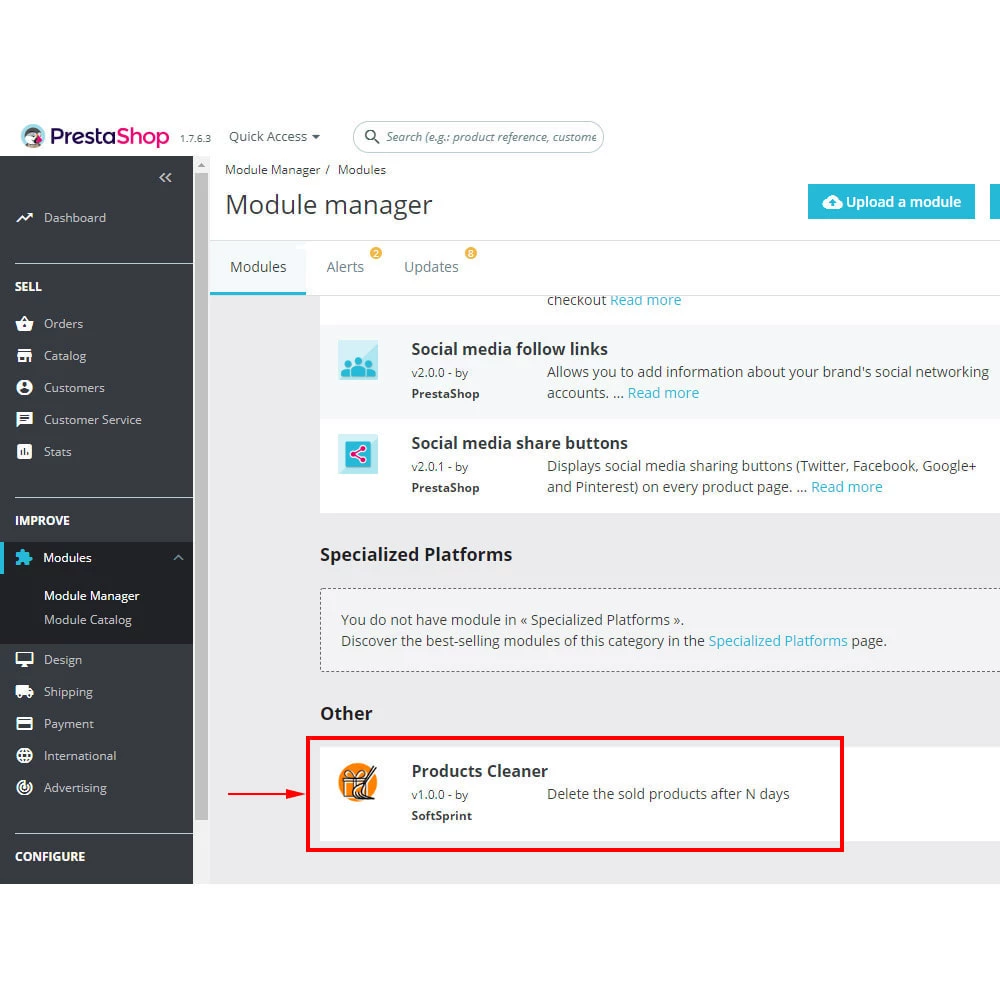This screenshot has height=1000, width=1000.
Task: Click Read more for Social media share buttons
Action: click(846, 487)
